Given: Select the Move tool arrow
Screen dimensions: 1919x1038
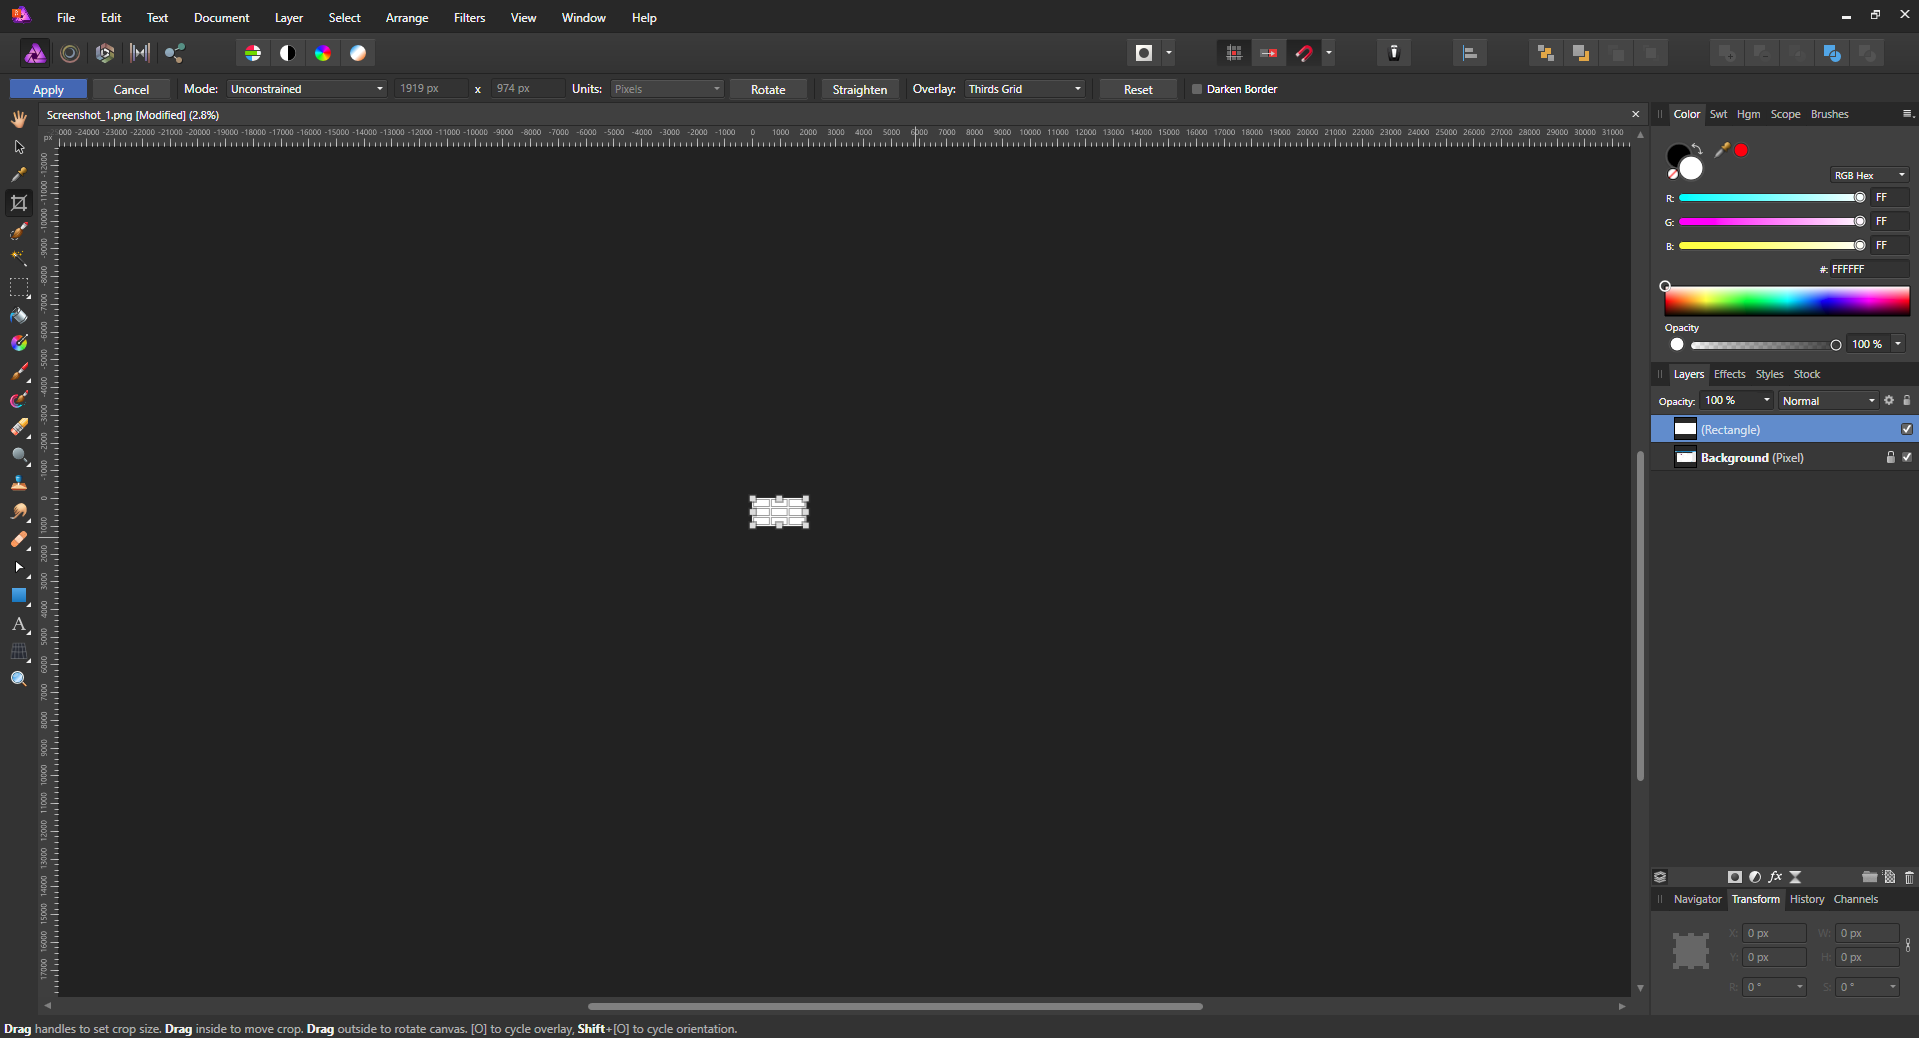Looking at the screenshot, I should coord(19,147).
